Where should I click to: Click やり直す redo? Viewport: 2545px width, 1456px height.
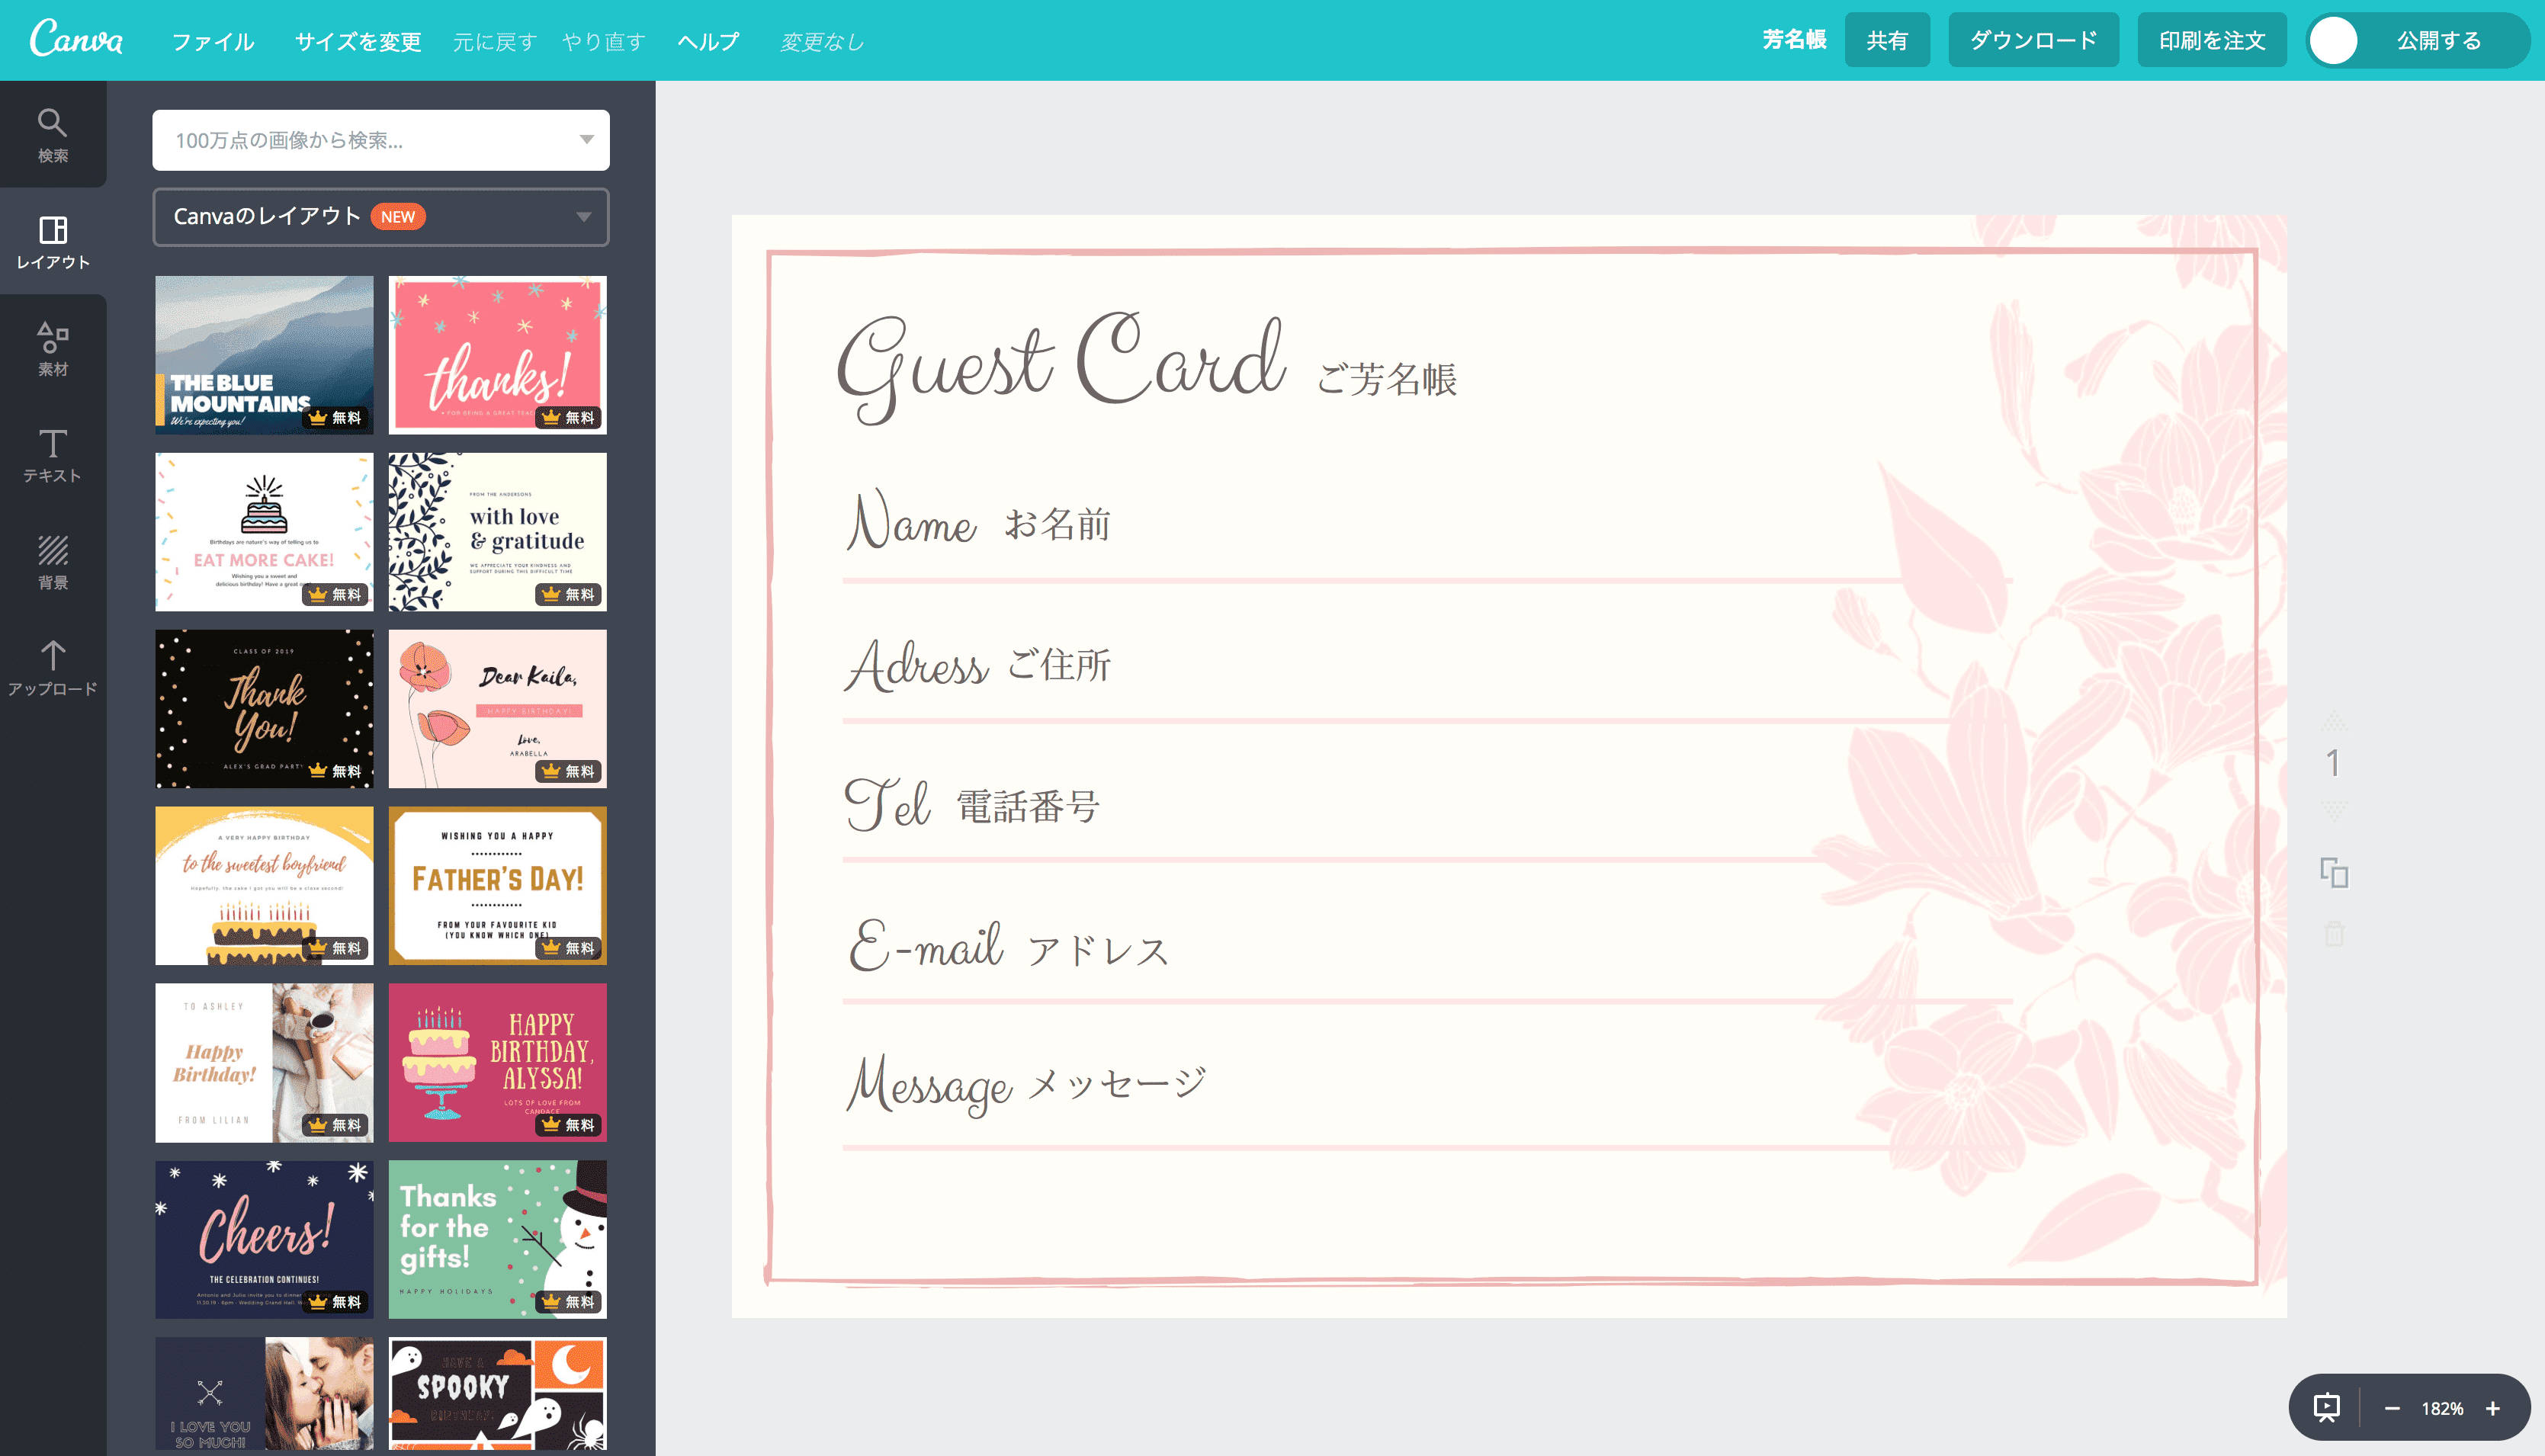pos(603,42)
